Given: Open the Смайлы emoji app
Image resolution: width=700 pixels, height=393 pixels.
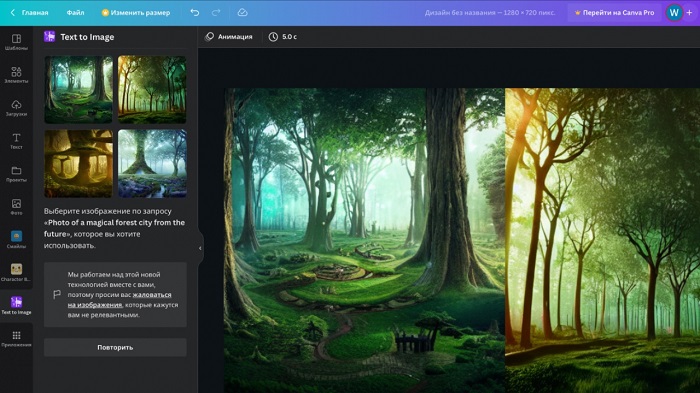Looking at the screenshot, I should 16,240.
